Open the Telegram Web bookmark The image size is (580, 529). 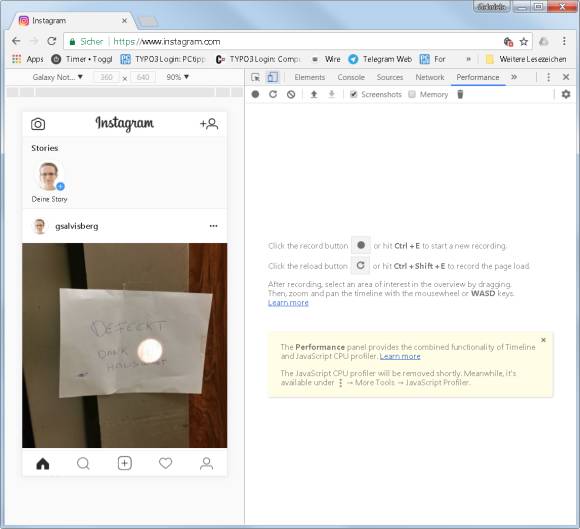[380, 59]
